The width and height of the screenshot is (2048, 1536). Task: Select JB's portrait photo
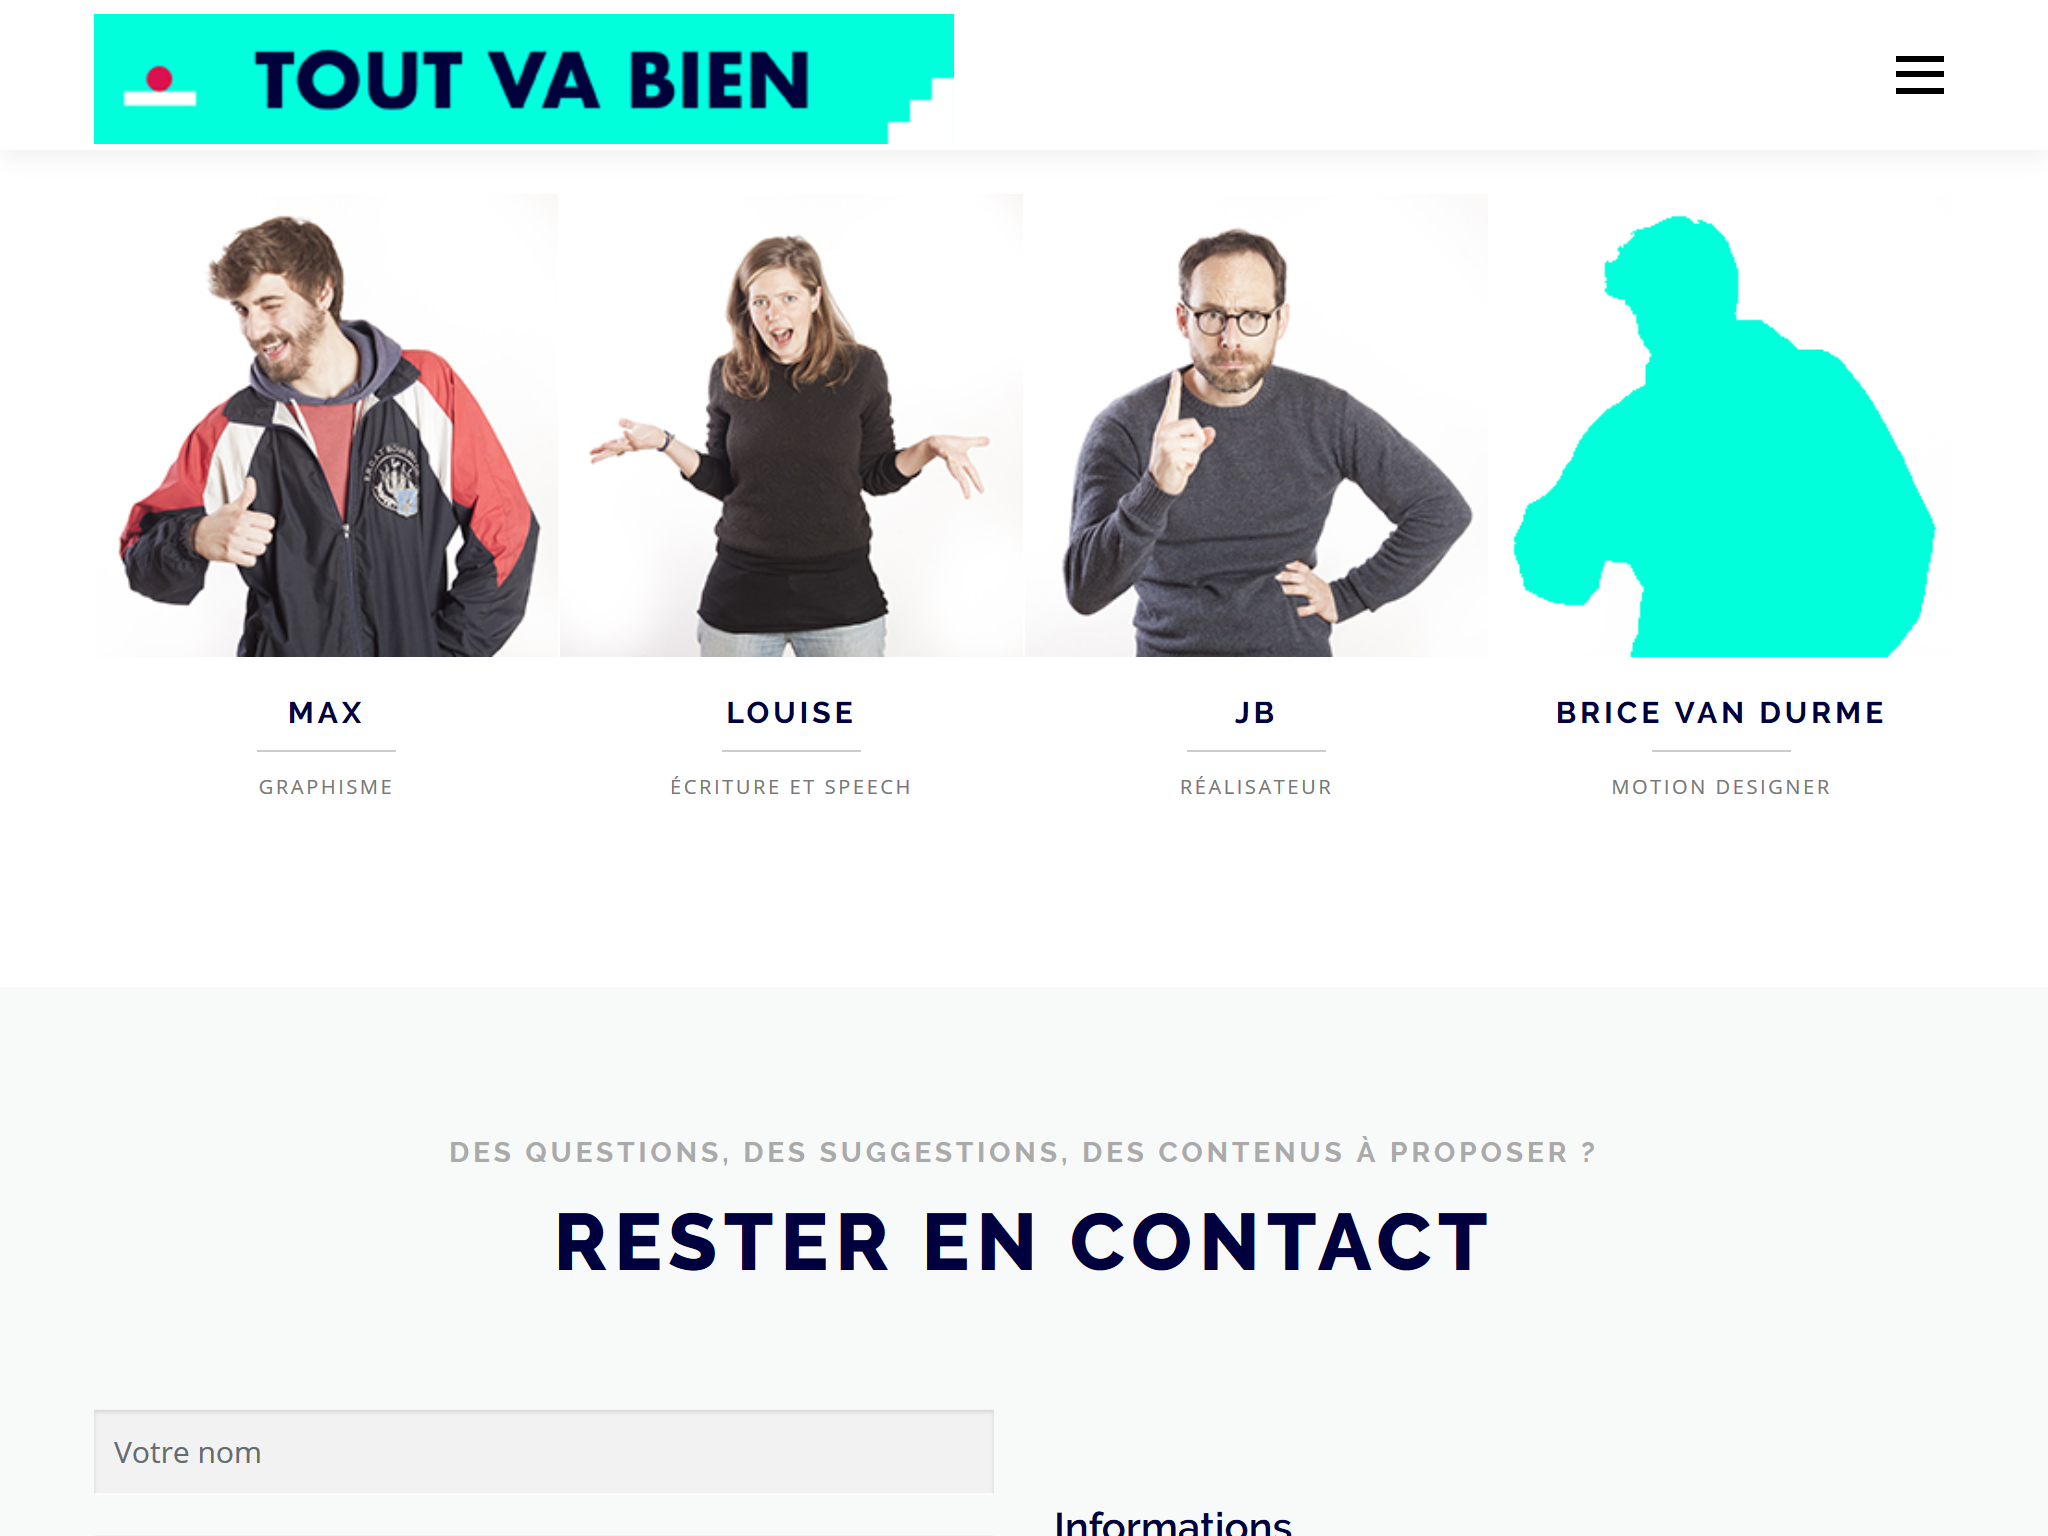(x=1256, y=425)
